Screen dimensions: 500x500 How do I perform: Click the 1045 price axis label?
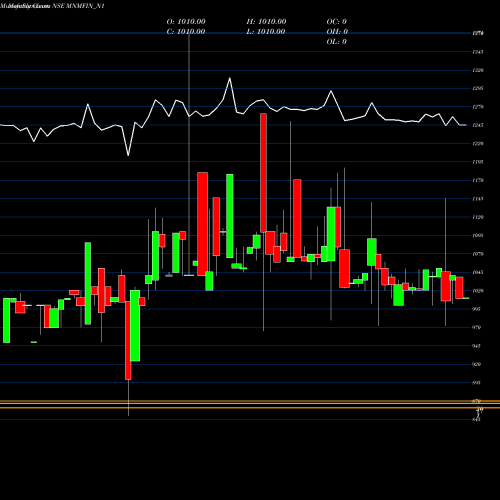[478, 272]
